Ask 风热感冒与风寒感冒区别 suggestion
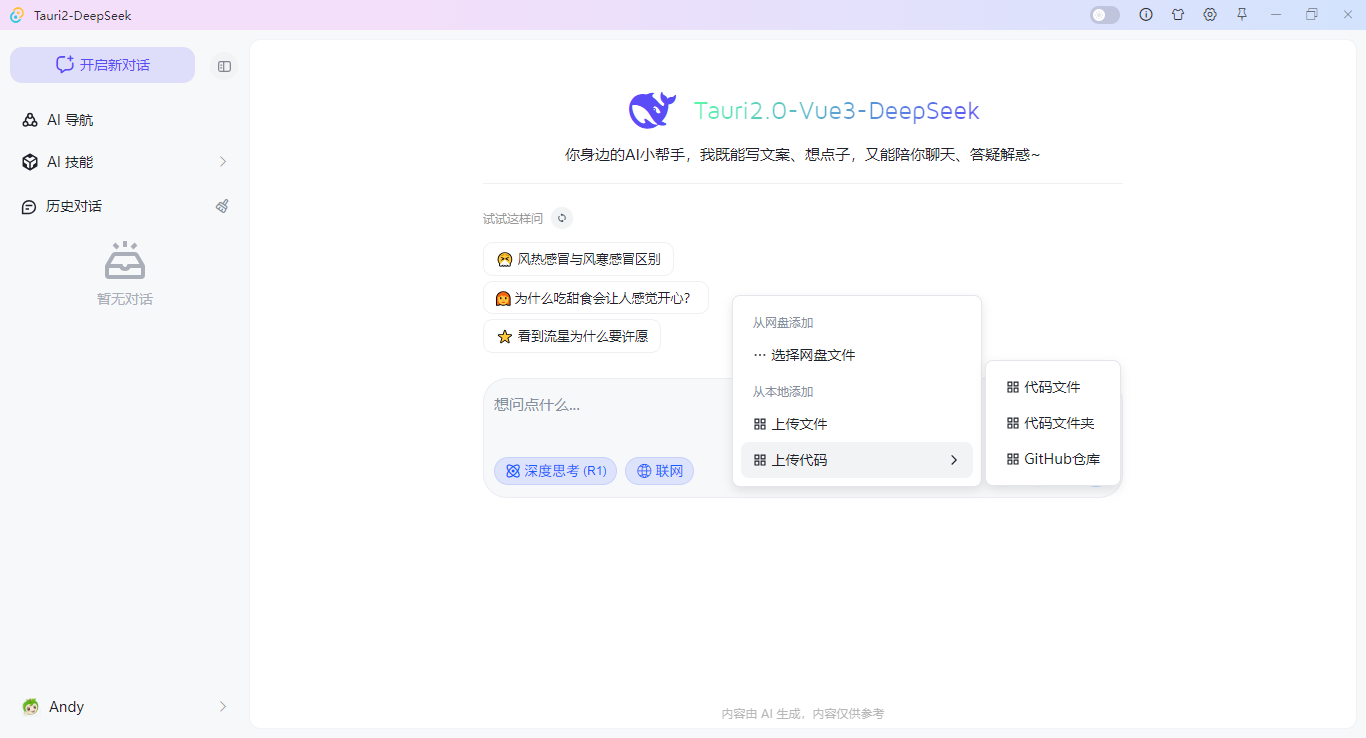Viewport: 1366px width, 738px height. pyautogui.click(x=578, y=259)
